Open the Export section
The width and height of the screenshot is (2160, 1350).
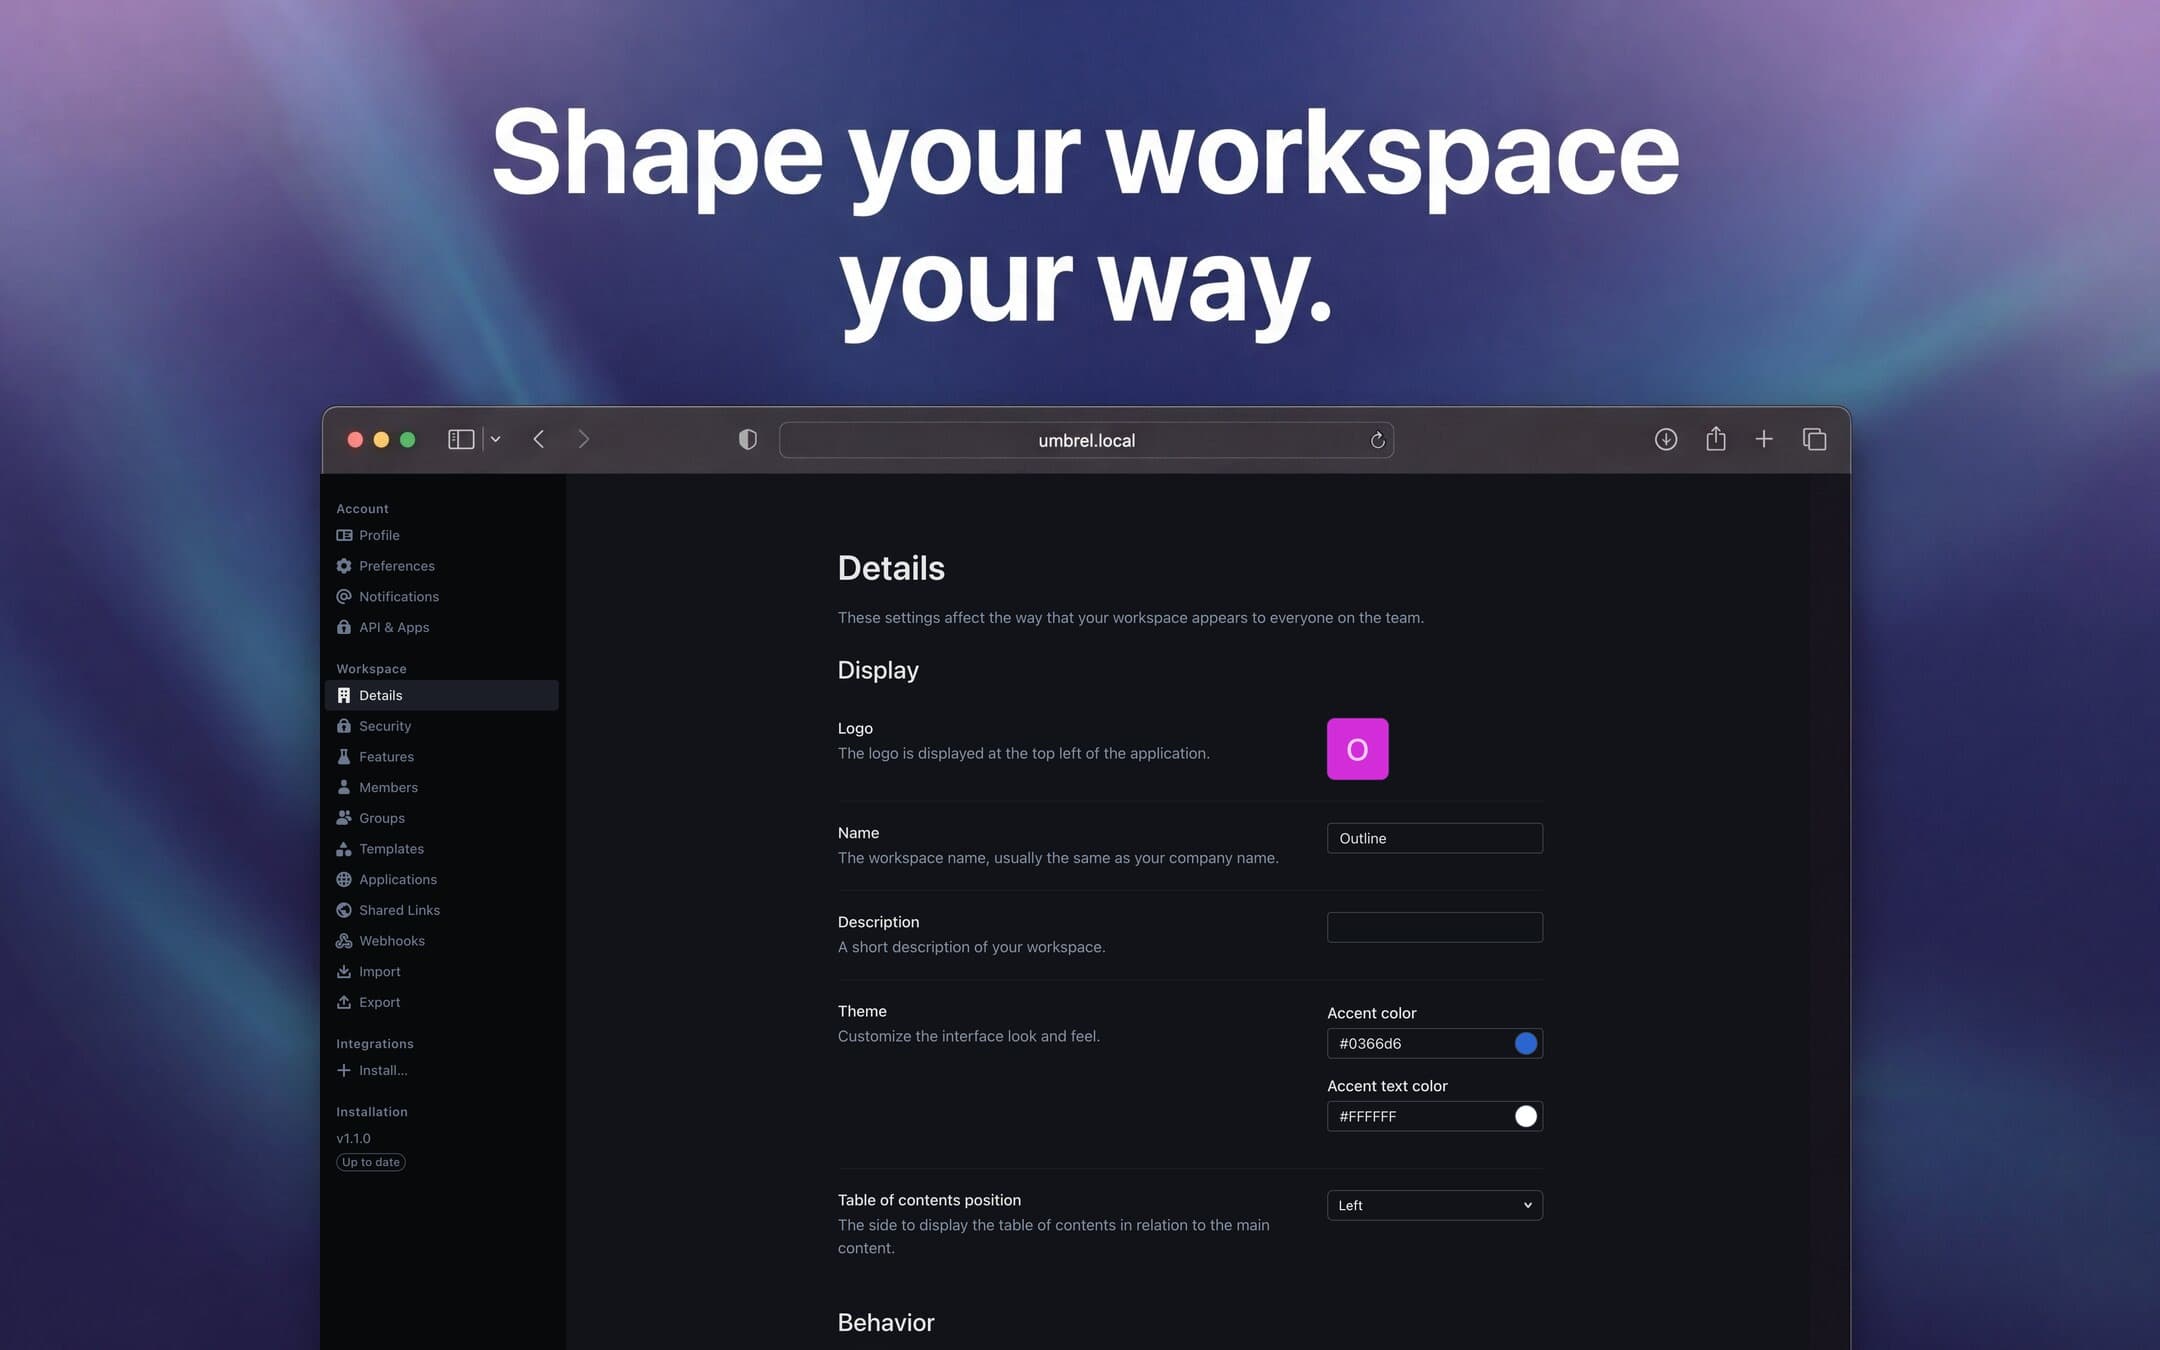click(379, 1001)
